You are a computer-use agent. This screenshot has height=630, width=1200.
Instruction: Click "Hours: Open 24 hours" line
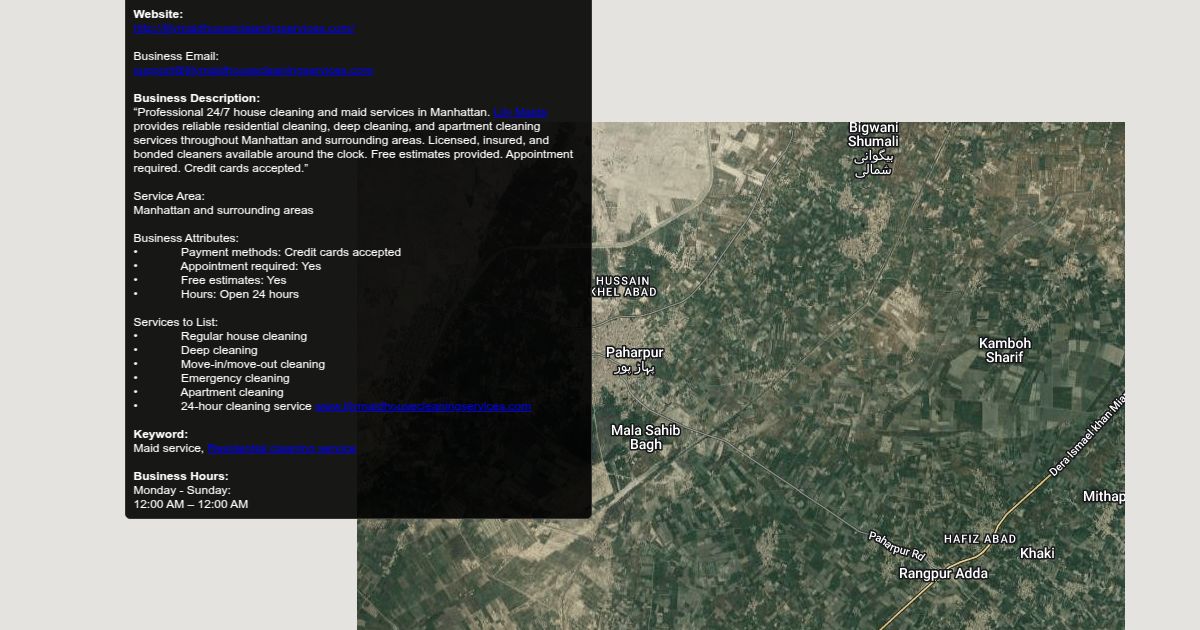[240, 295]
